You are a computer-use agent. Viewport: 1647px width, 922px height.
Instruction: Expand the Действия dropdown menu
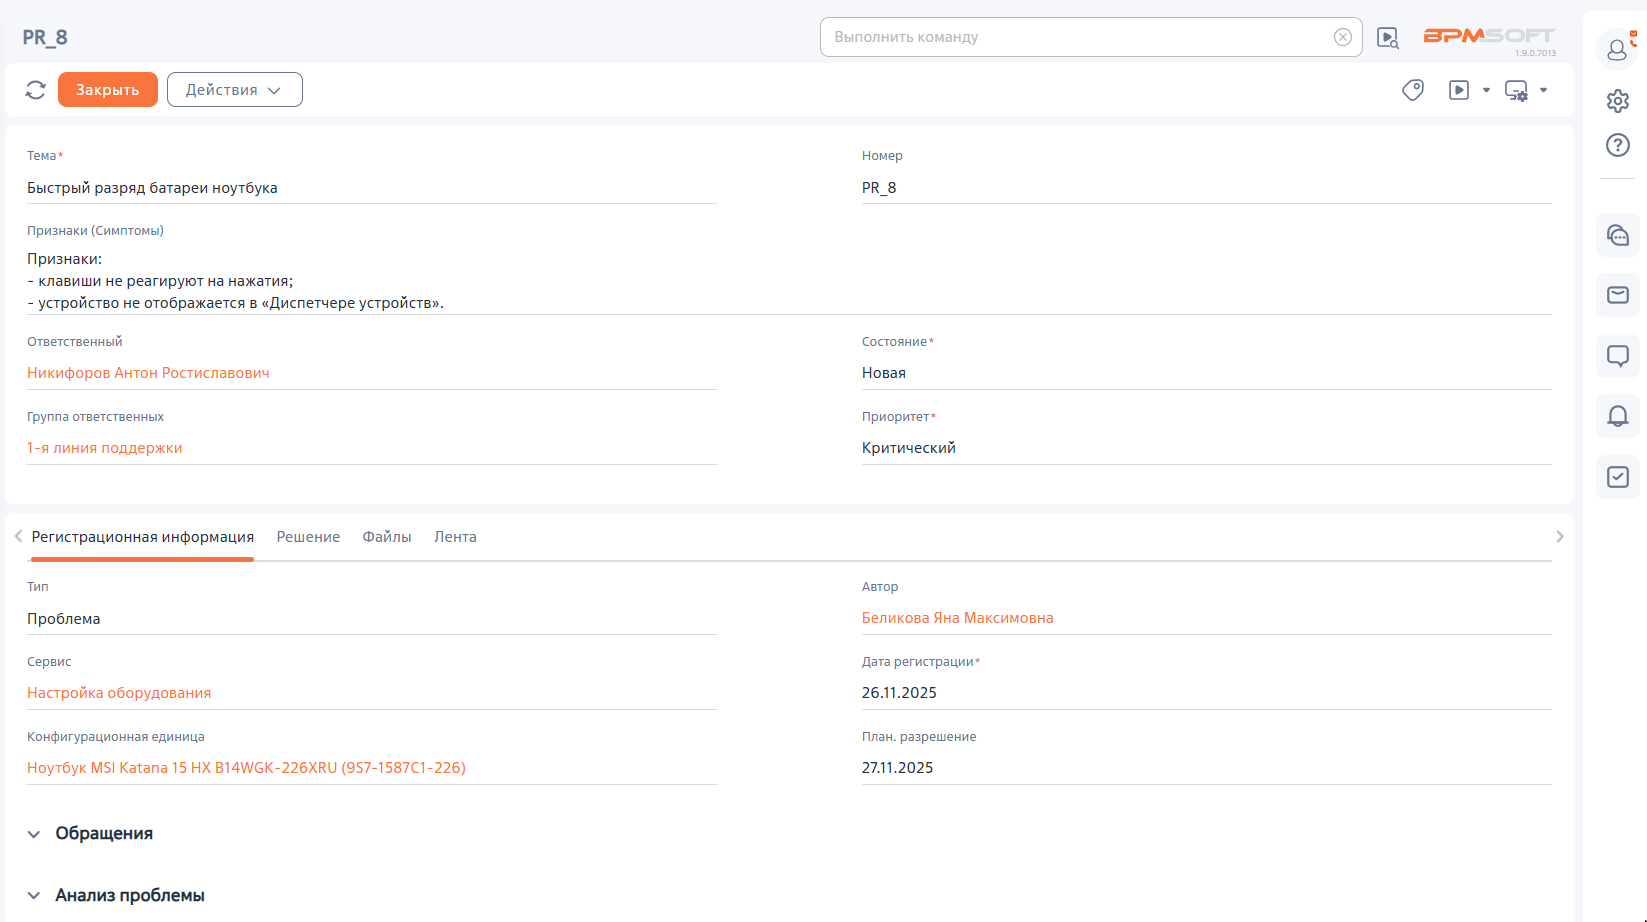[x=234, y=90]
